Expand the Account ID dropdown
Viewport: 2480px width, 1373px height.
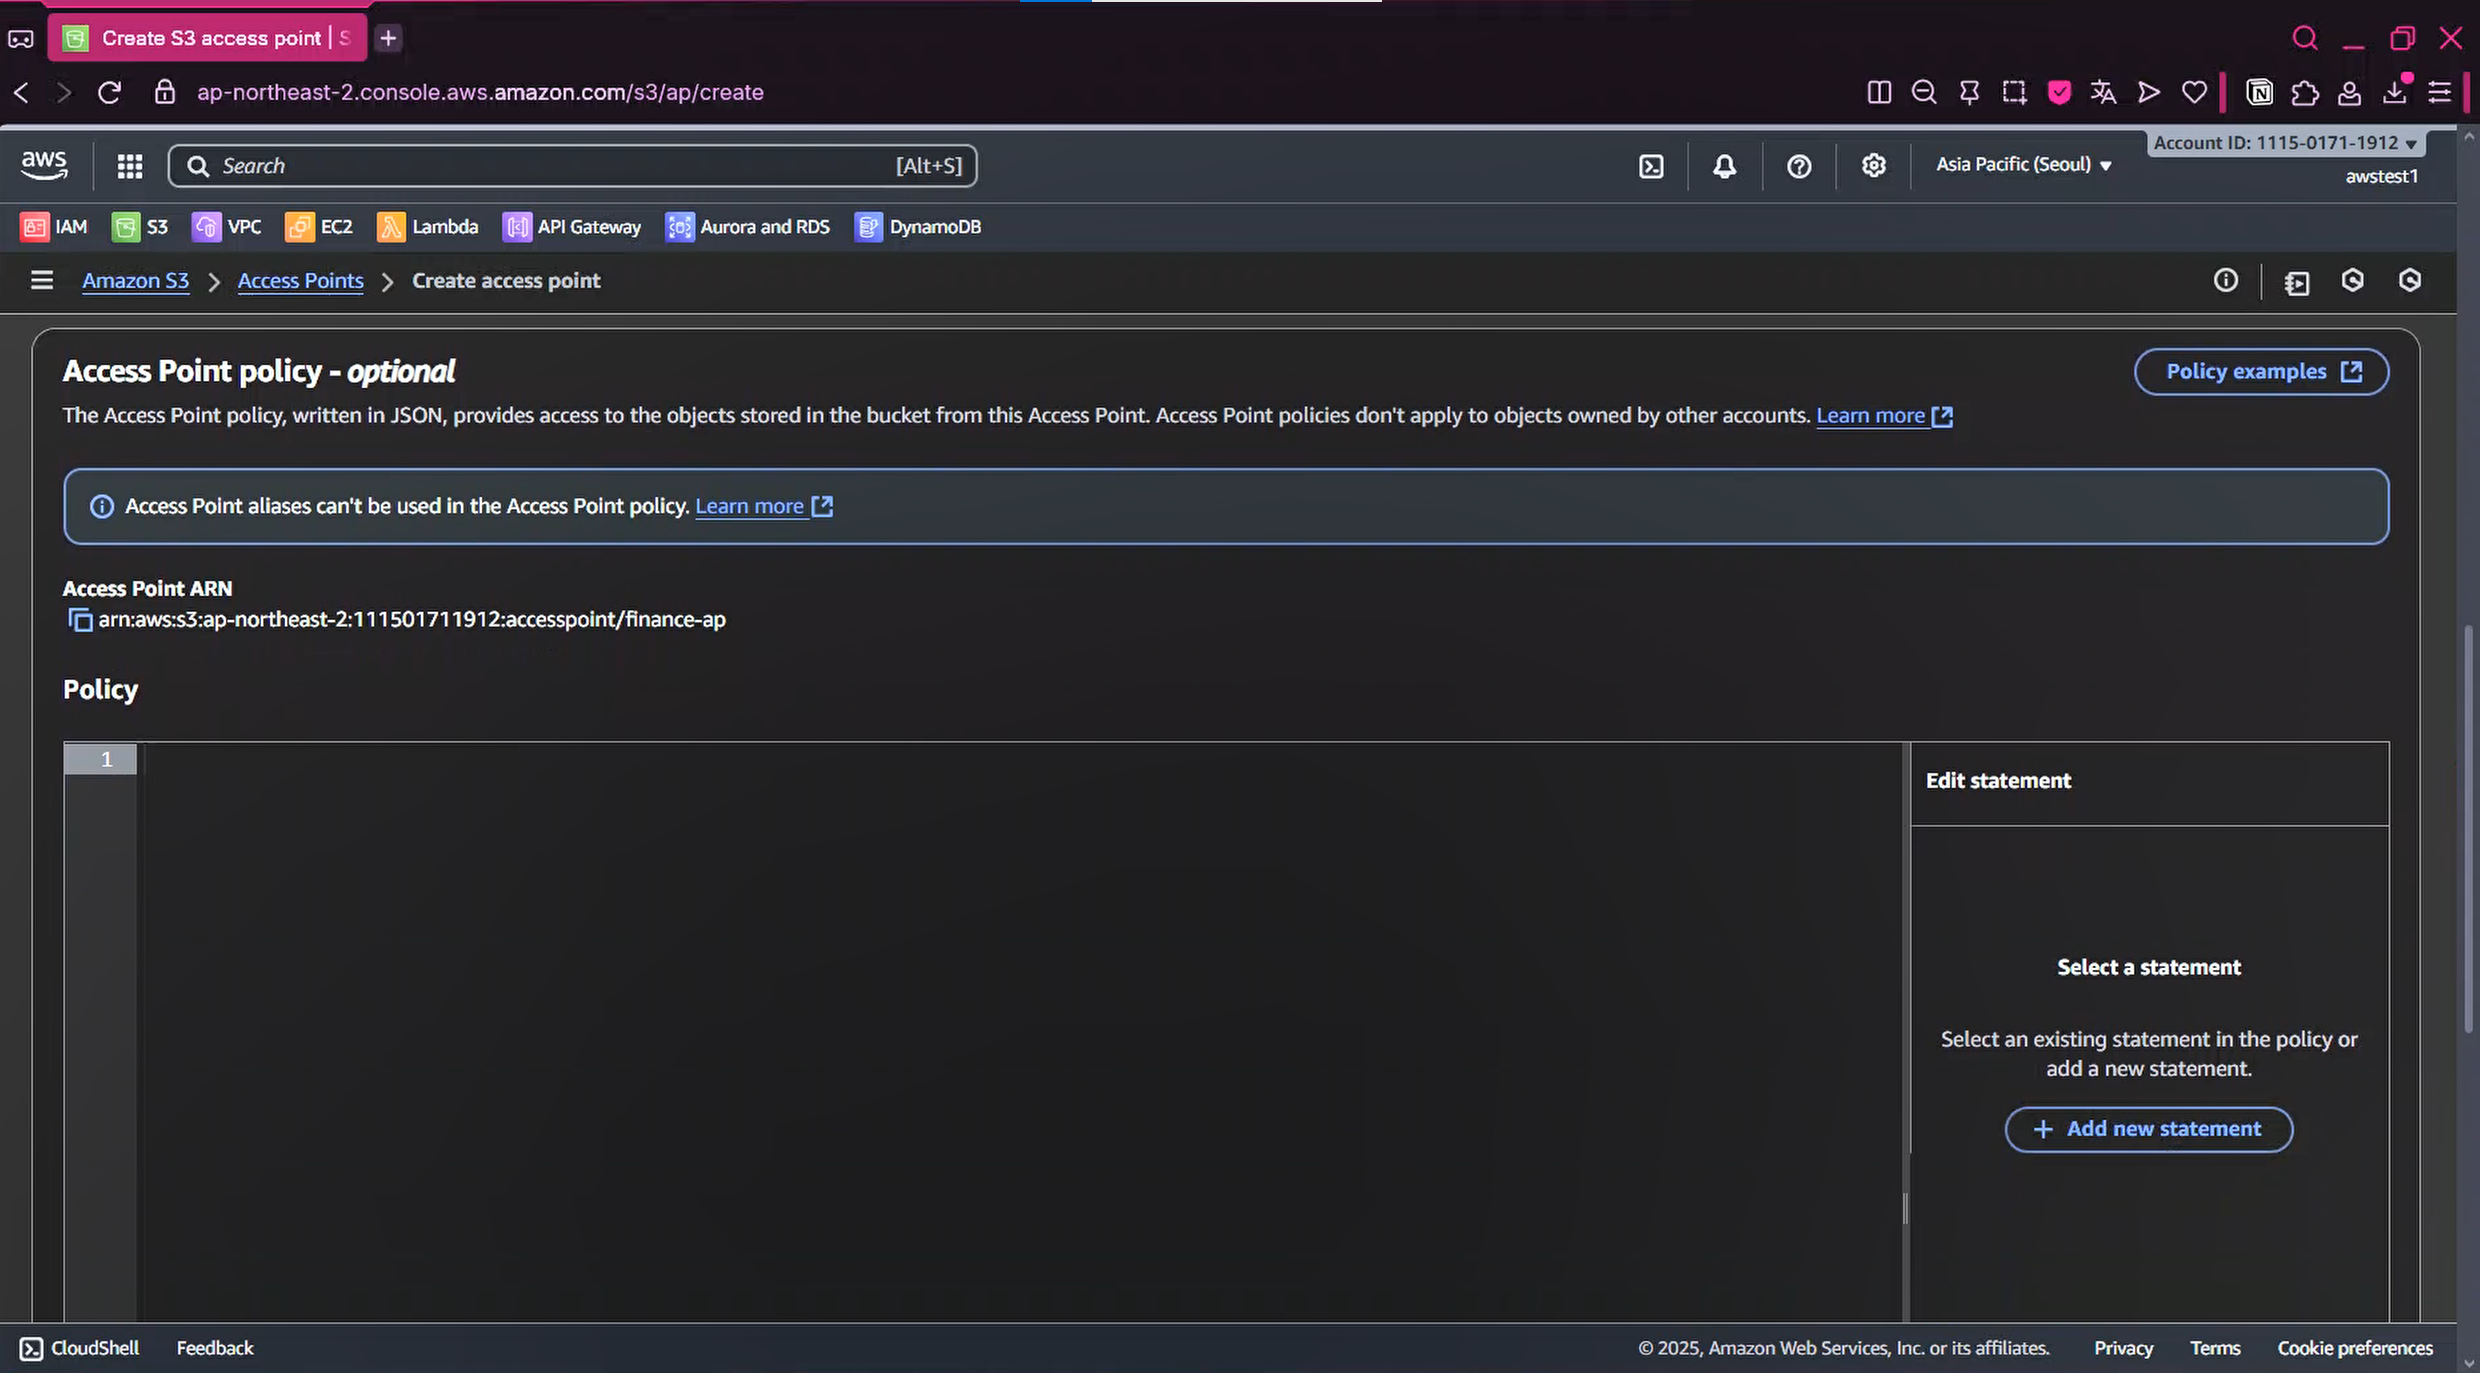coord(2284,143)
